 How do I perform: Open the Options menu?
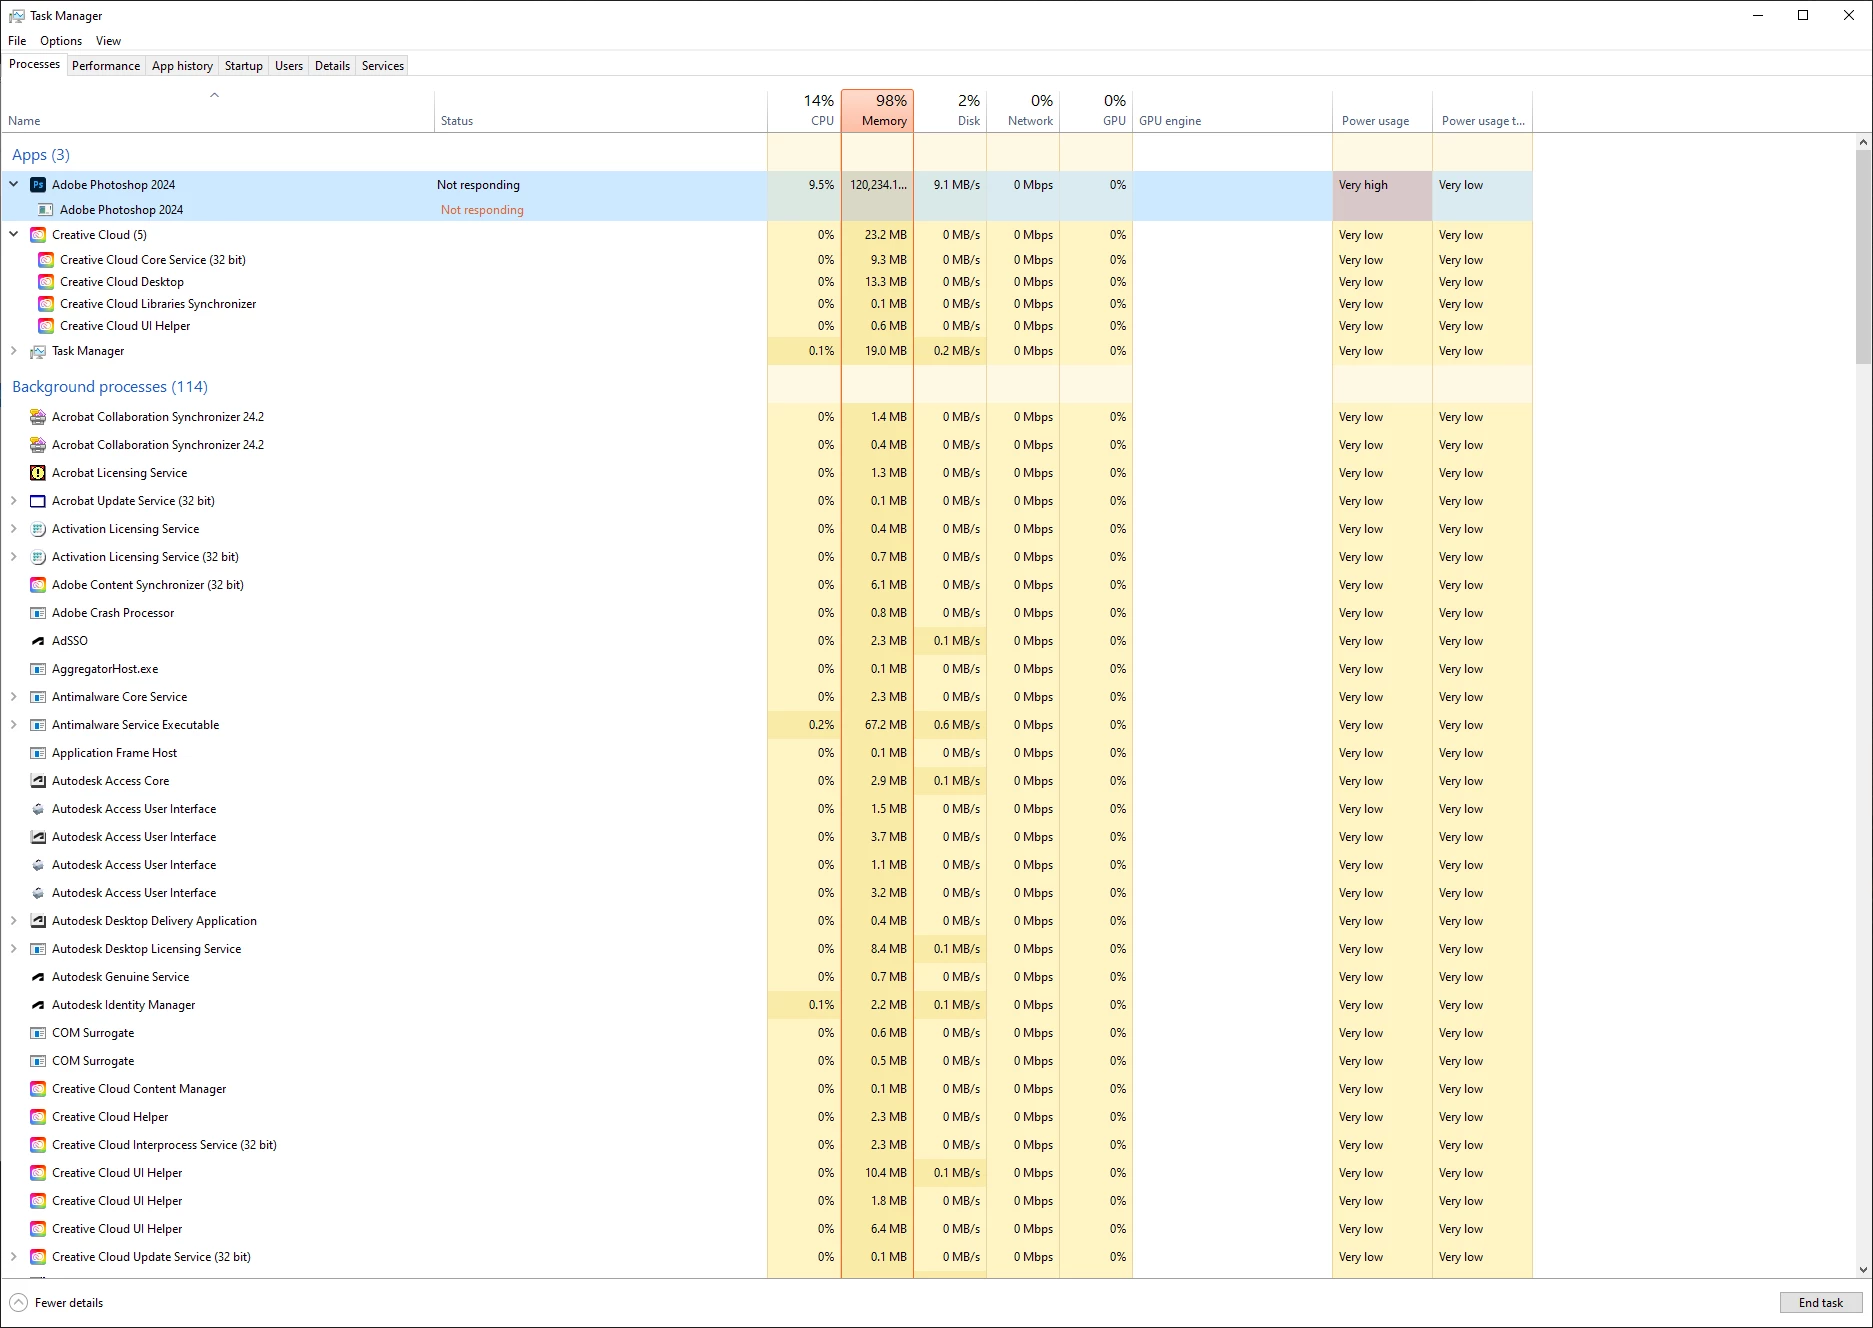coord(61,41)
